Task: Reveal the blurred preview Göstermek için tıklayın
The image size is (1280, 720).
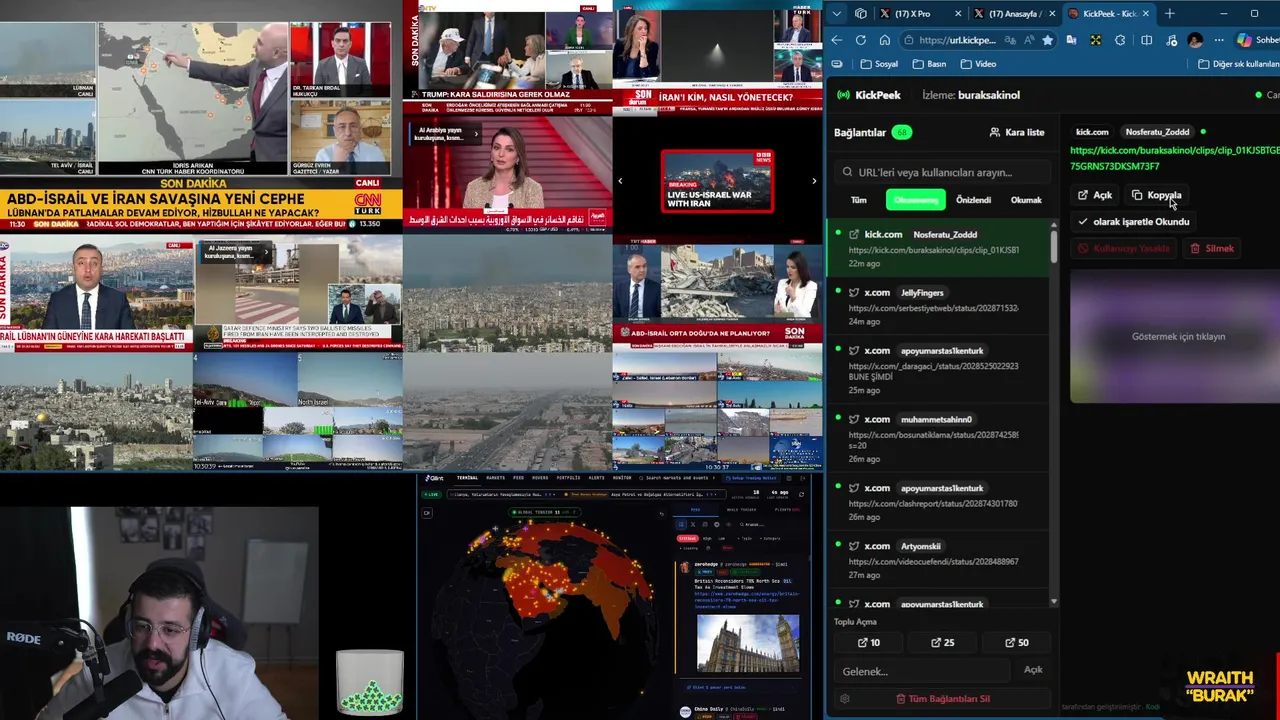Action: (1177, 336)
